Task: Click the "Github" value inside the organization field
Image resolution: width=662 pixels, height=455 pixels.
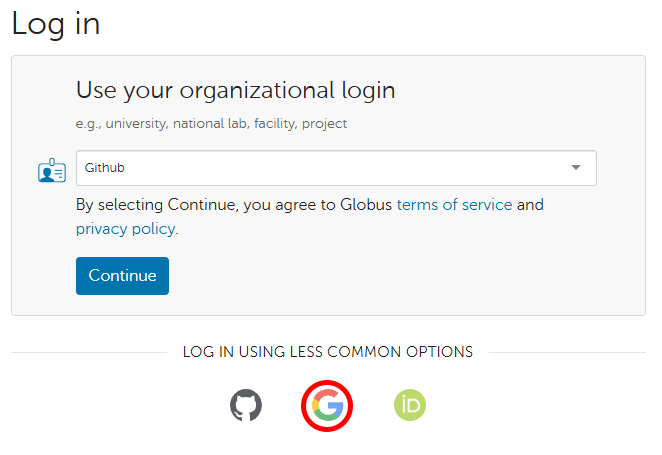Action: pyautogui.click(x=104, y=168)
